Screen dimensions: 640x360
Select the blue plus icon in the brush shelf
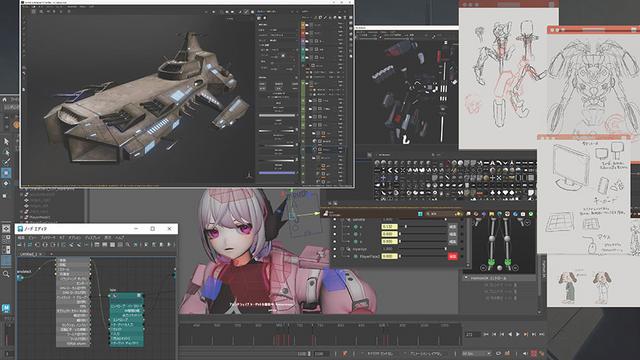(383, 178)
